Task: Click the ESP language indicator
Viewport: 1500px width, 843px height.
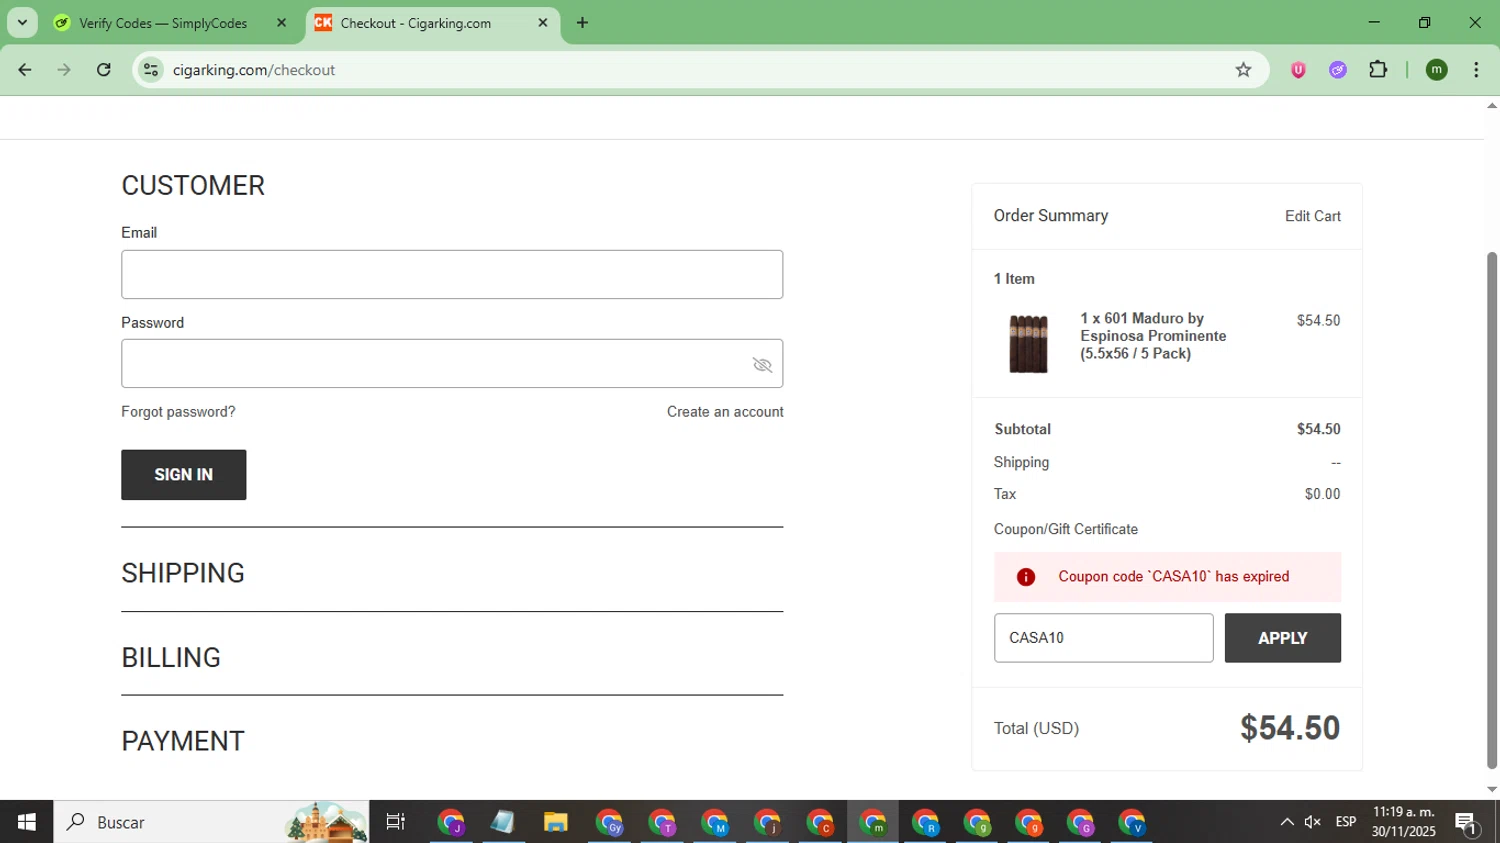Action: tap(1346, 822)
